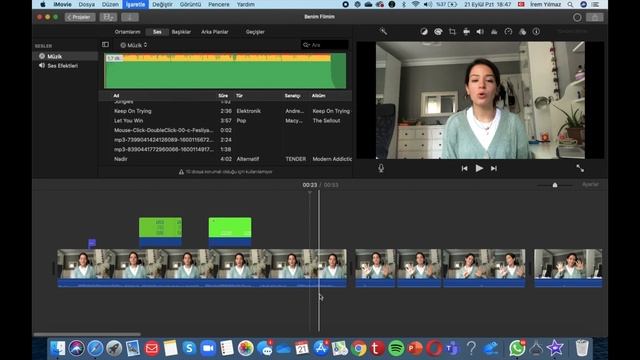Show clip information

click(536, 31)
